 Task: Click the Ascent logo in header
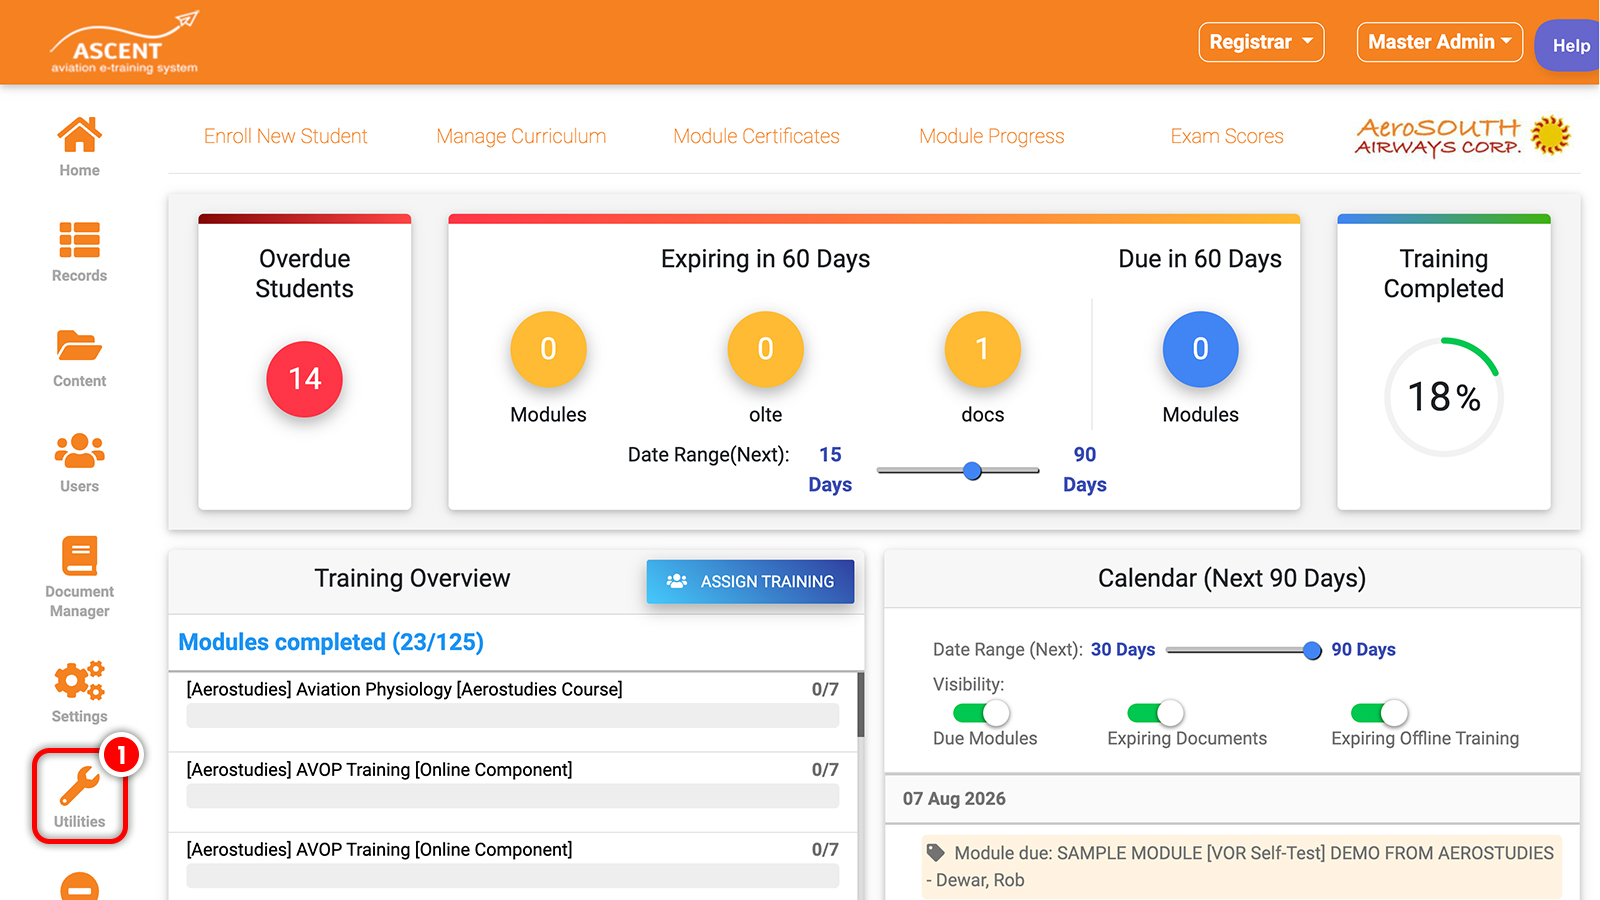[x=125, y=43]
